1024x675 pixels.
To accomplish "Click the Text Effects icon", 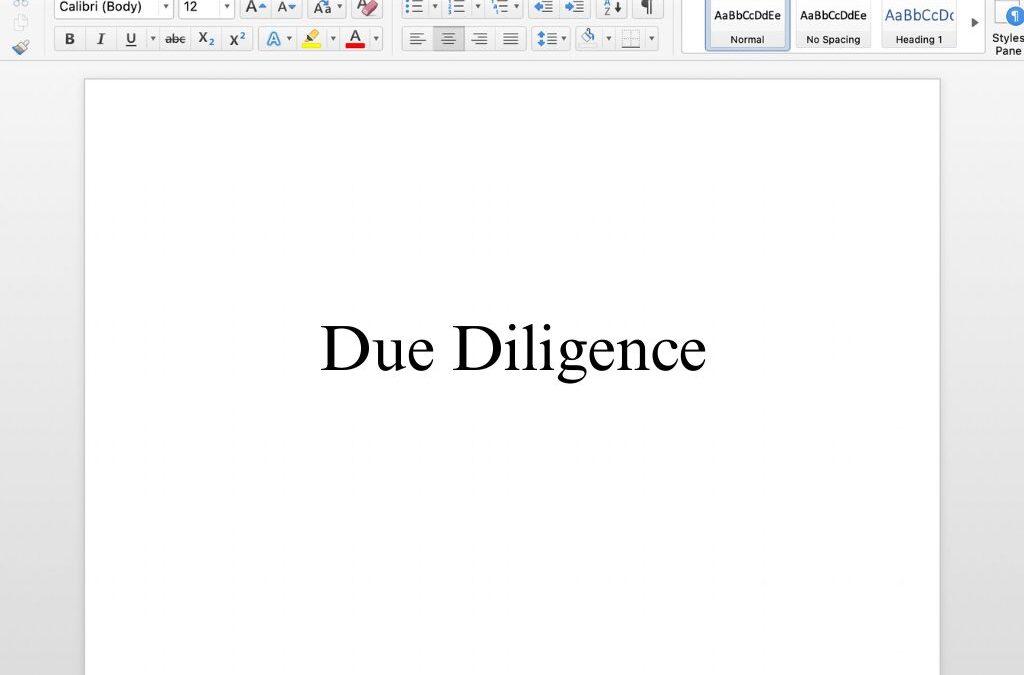I will tap(274, 39).
